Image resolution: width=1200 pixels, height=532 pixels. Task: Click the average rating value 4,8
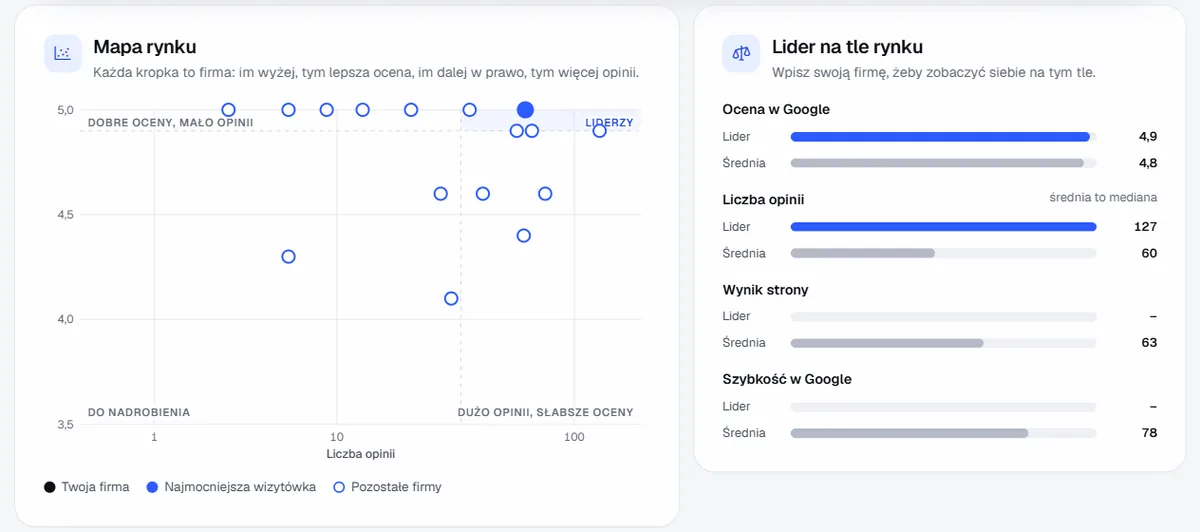click(1148, 163)
